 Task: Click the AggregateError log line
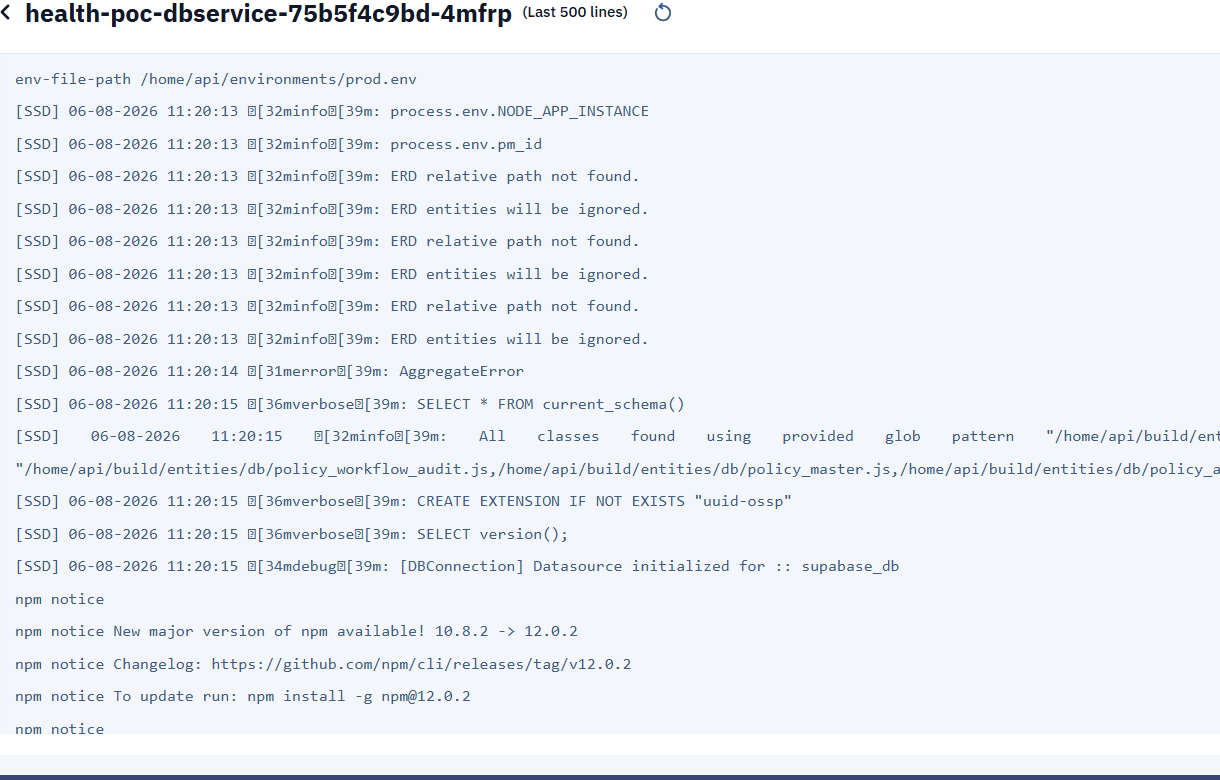point(269,371)
